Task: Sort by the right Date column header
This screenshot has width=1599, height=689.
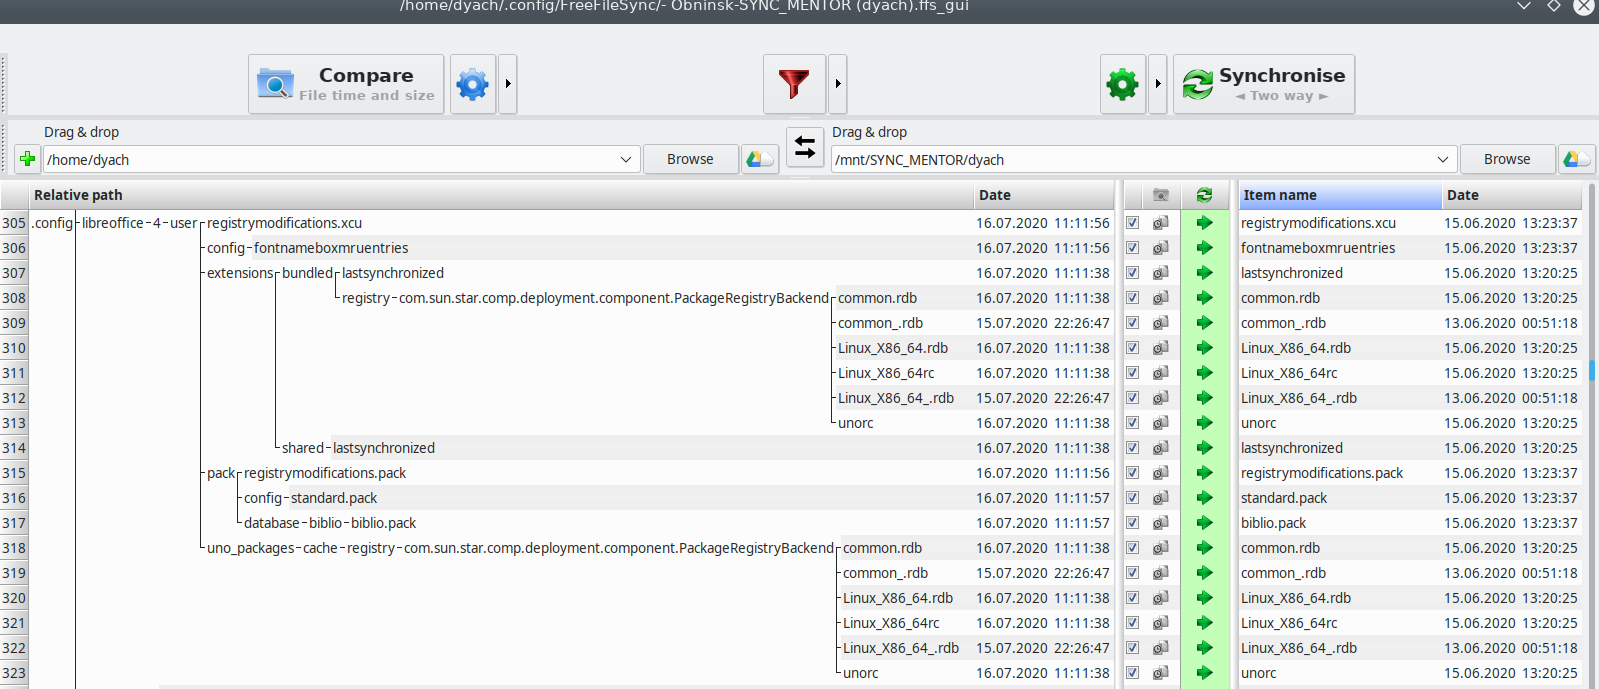Action: point(1512,195)
